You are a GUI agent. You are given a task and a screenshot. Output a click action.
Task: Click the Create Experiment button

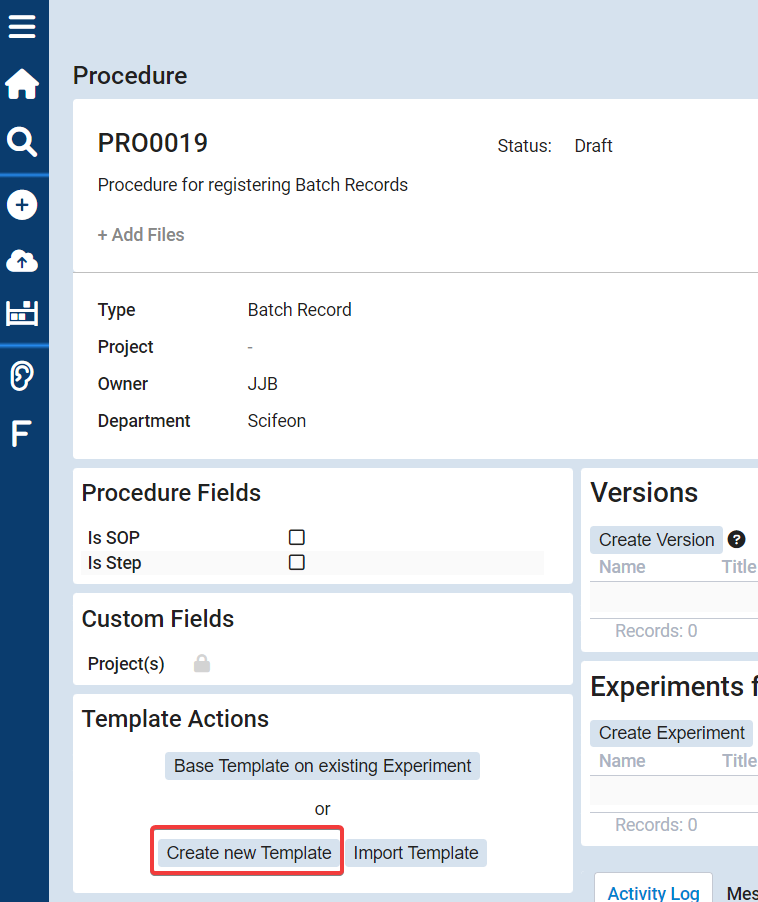pos(671,733)
